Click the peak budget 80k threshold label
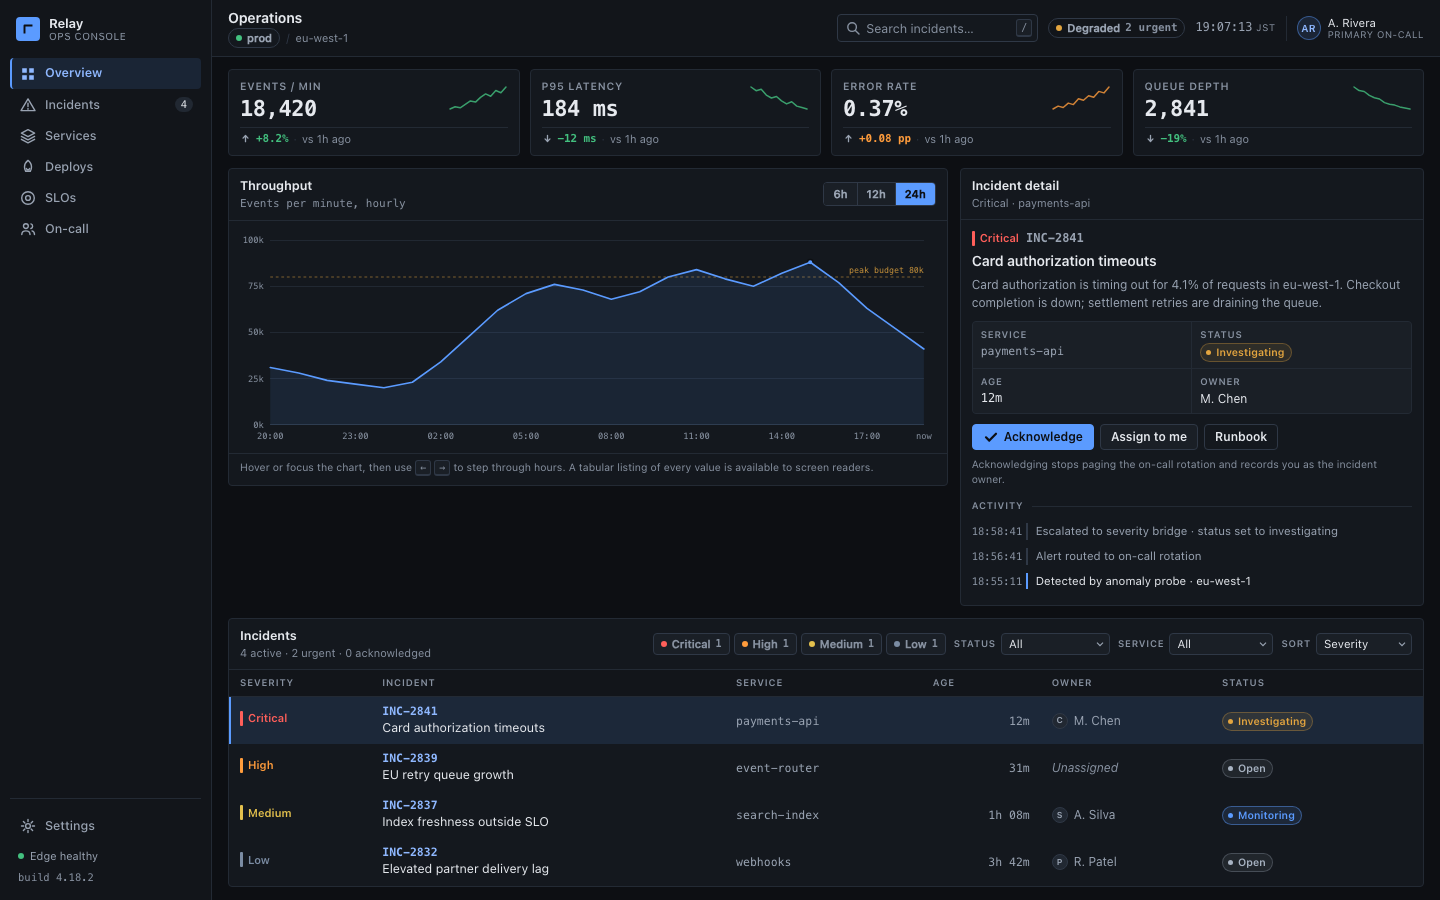This screenshot has width=1440, height=900. pyautogui.click(x=886, y=270)
